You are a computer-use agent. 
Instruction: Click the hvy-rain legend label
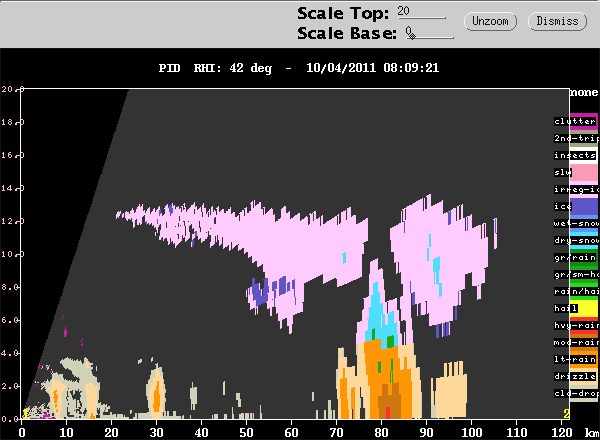(576, 325)
